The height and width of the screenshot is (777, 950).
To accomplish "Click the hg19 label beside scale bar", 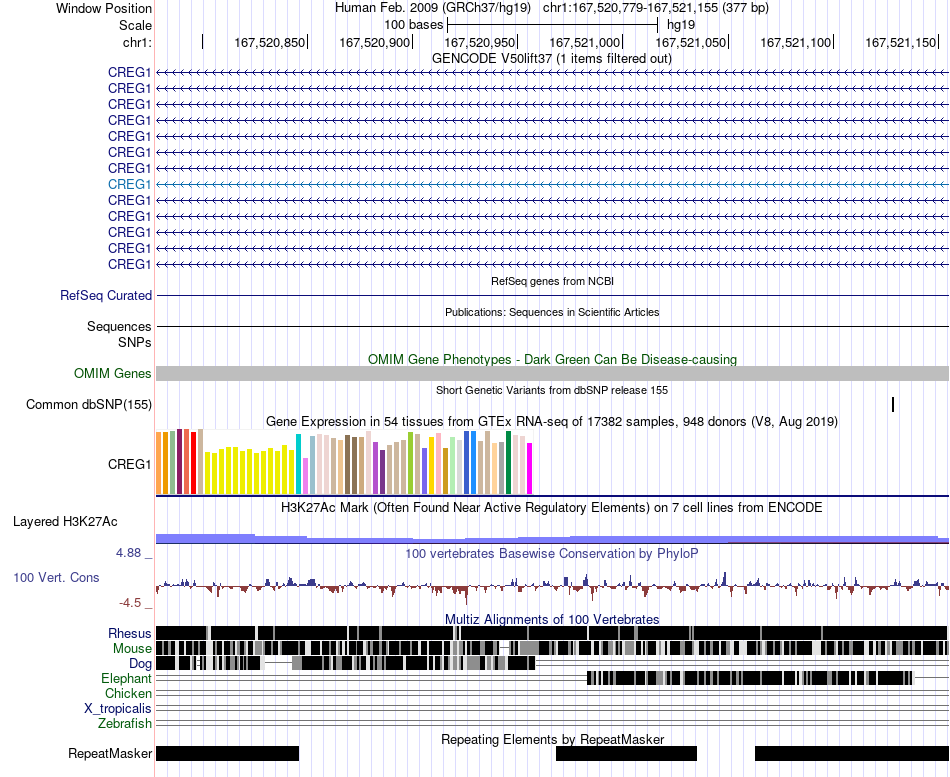I will 680,25.
